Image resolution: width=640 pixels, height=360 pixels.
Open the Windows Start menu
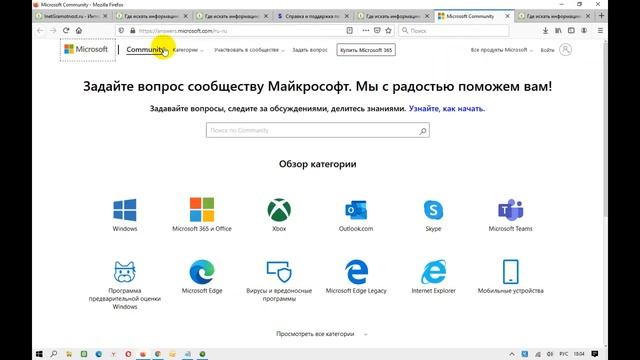(39, 354)
